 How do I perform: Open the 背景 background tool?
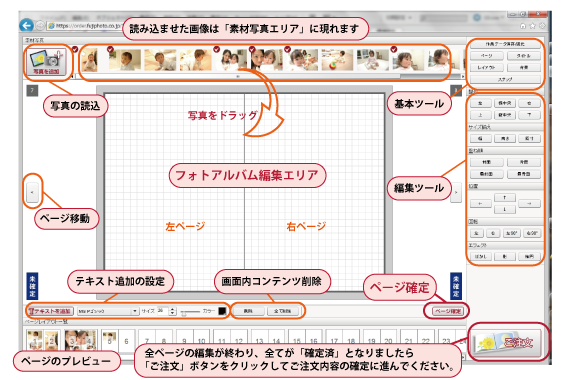pyautogui.click(x=523, y=67)
